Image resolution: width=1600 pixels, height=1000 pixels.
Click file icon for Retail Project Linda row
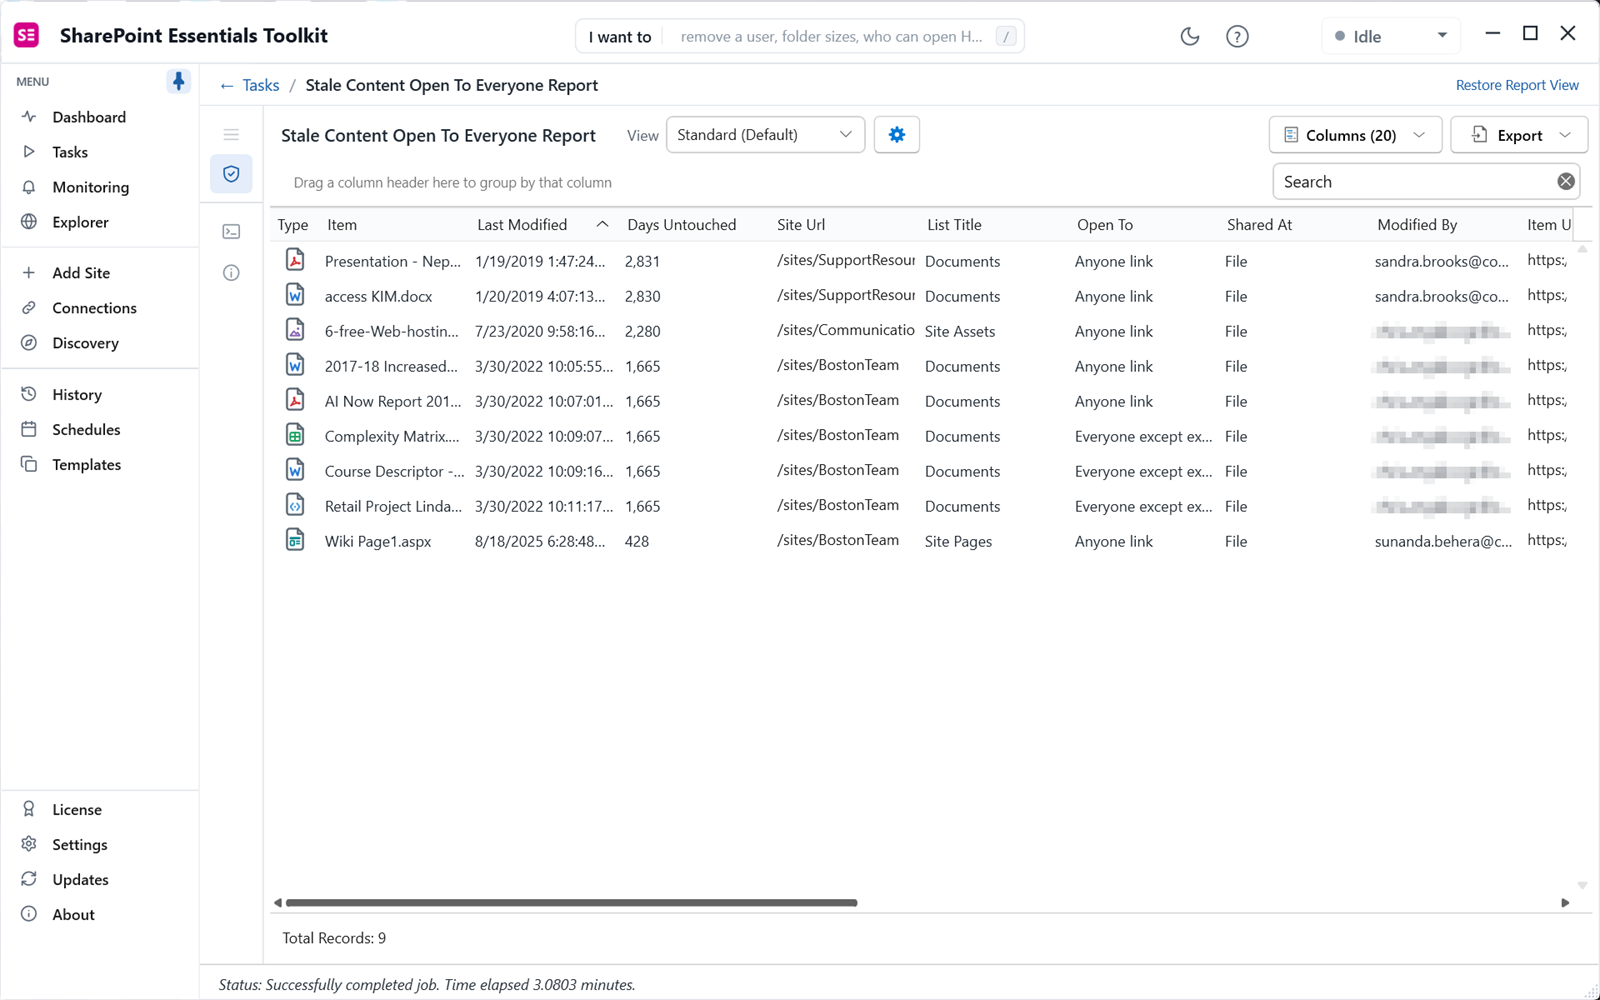coord(295,505)
